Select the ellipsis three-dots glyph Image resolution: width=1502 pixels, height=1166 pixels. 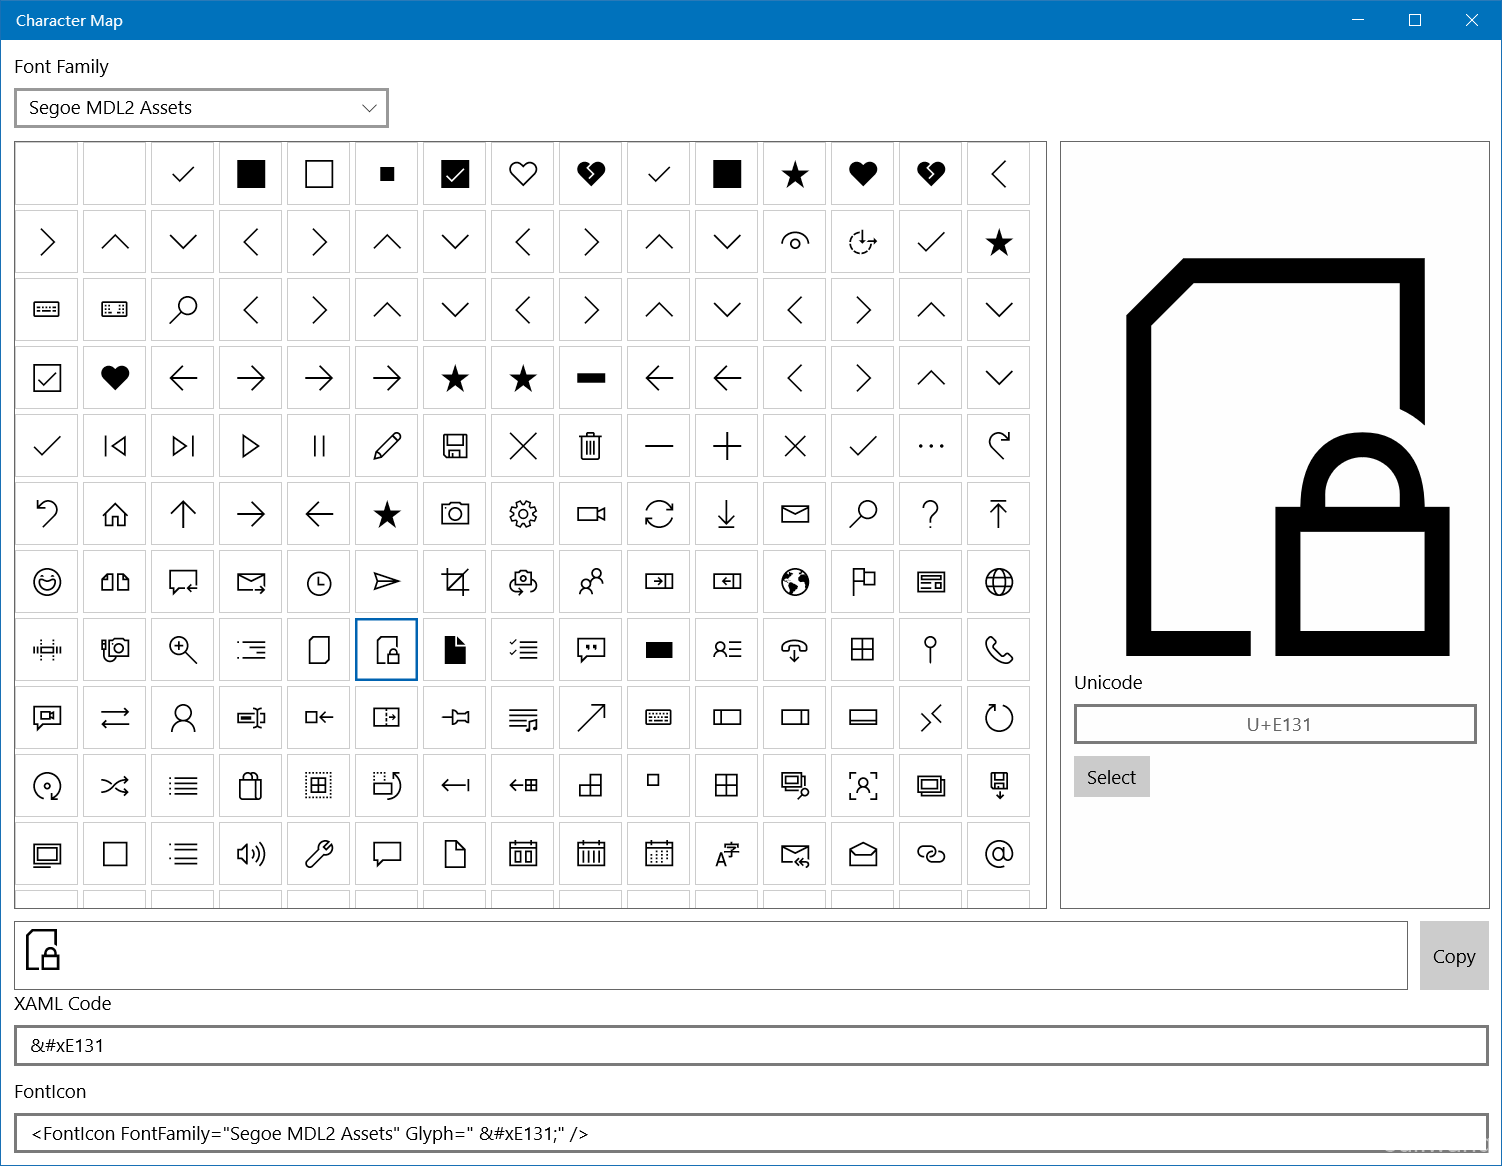point(931,446)
